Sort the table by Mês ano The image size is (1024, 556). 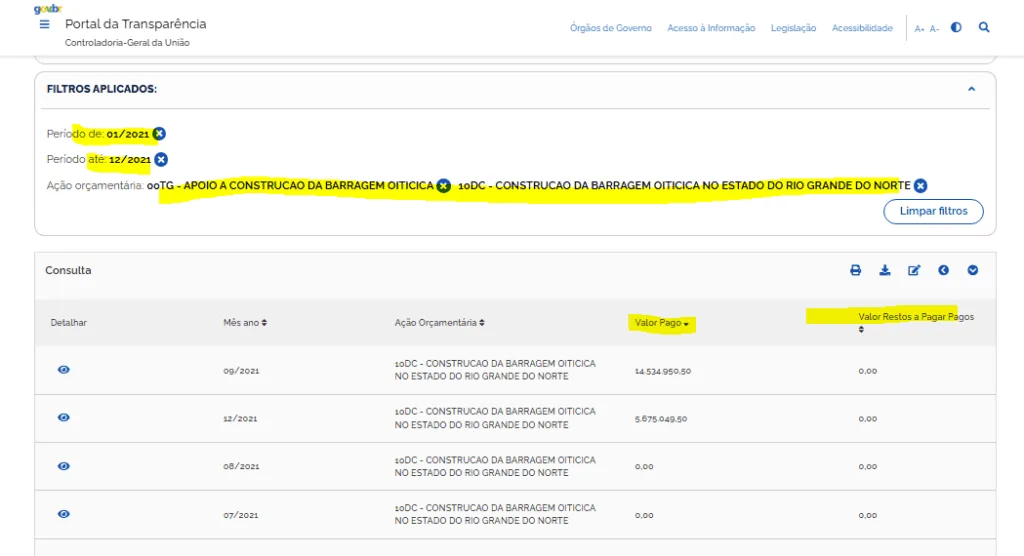(245, 323)
